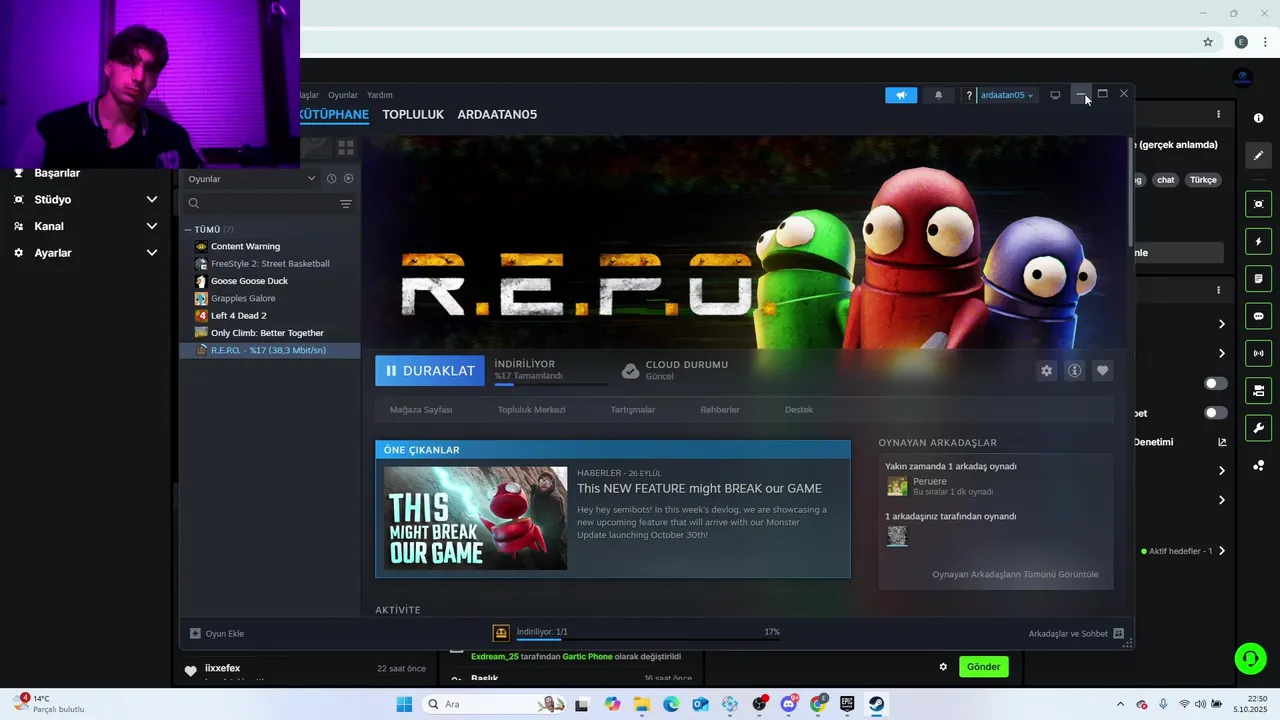
Task: Open Discord from the taskbar
Action: [x=788, y=704]
